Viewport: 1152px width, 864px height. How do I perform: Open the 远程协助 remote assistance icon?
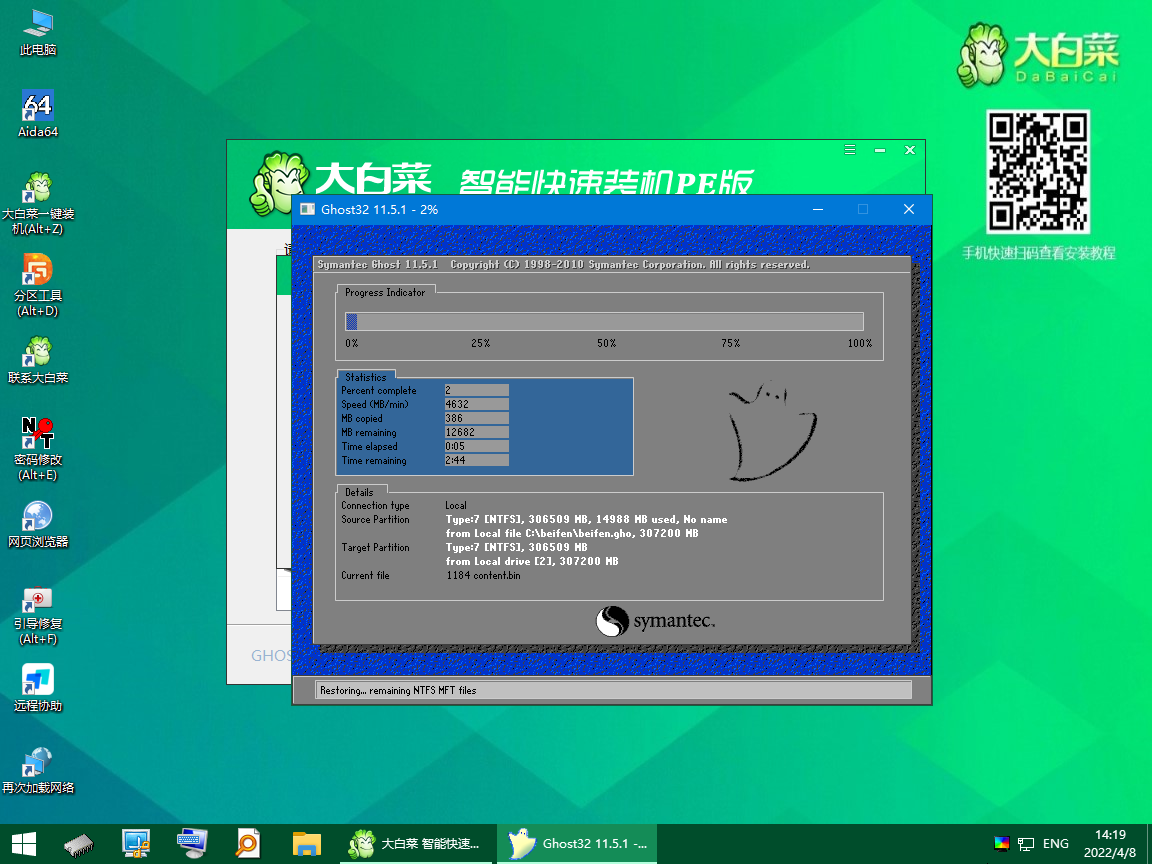coord(37,688)
